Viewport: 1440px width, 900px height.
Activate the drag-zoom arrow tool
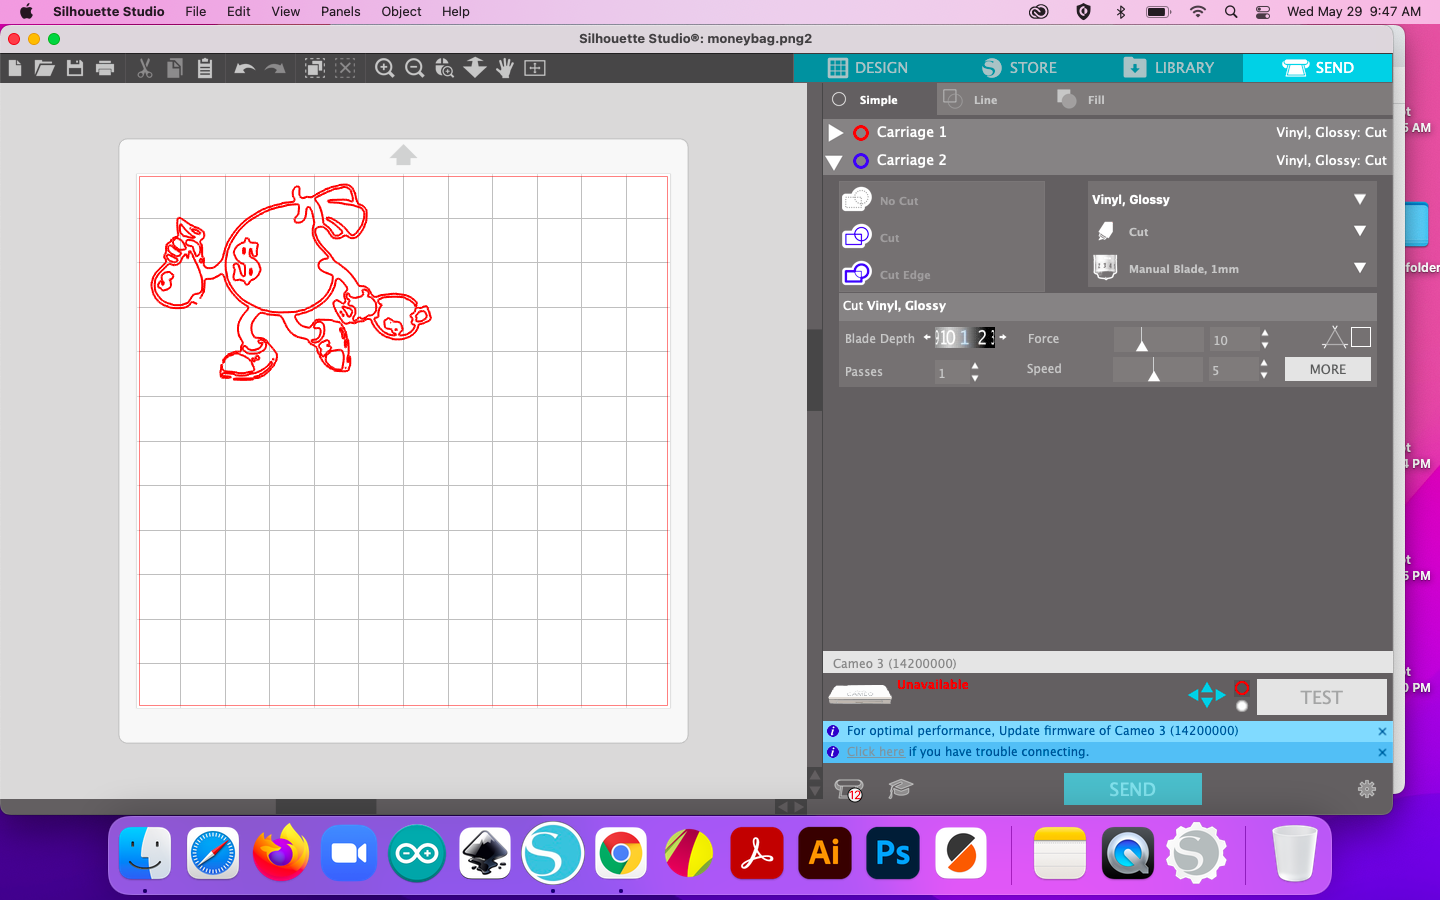475,68
